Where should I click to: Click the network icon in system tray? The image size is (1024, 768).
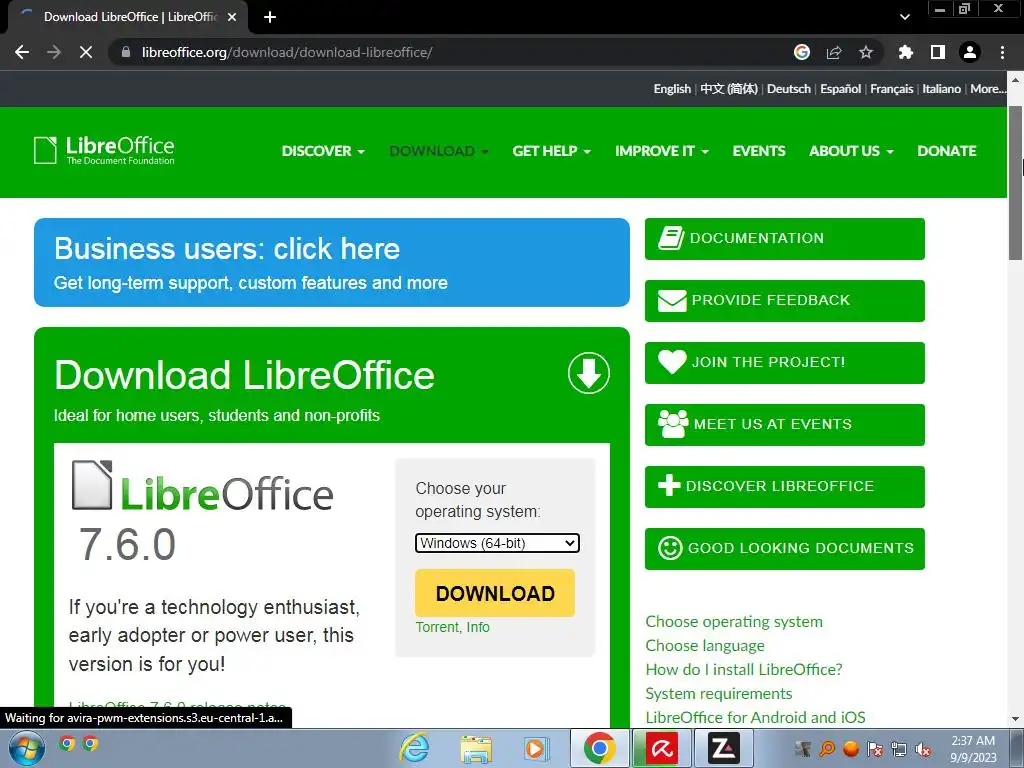899,749
